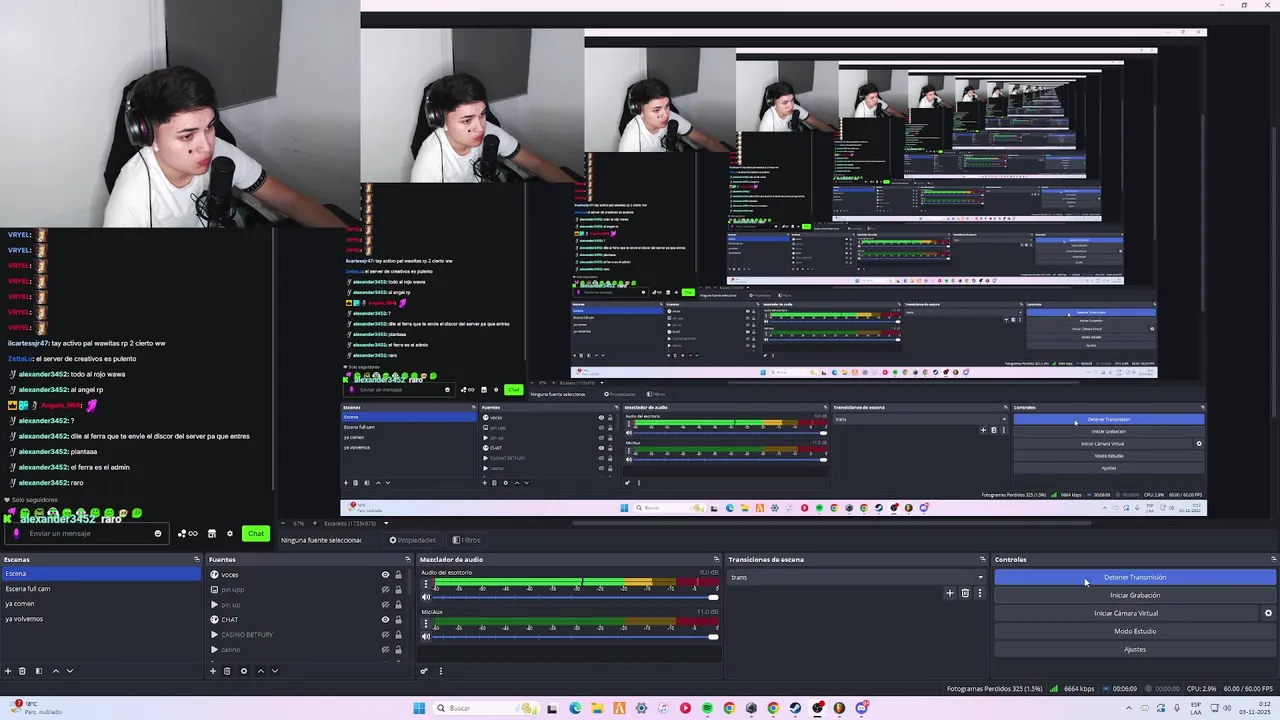
Task: Mute Mic/Aux speaker icon
Action: (426, 636)
